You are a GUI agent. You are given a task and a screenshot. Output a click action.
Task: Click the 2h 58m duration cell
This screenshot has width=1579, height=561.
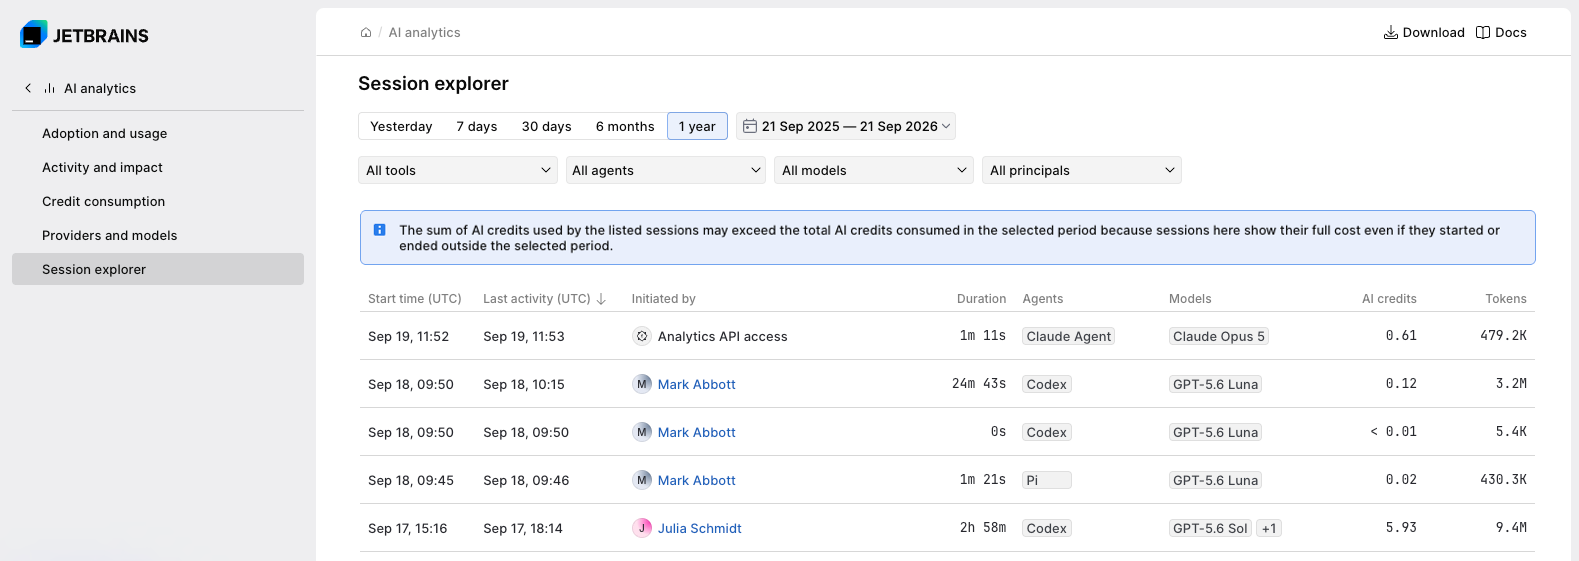[983, 527]
